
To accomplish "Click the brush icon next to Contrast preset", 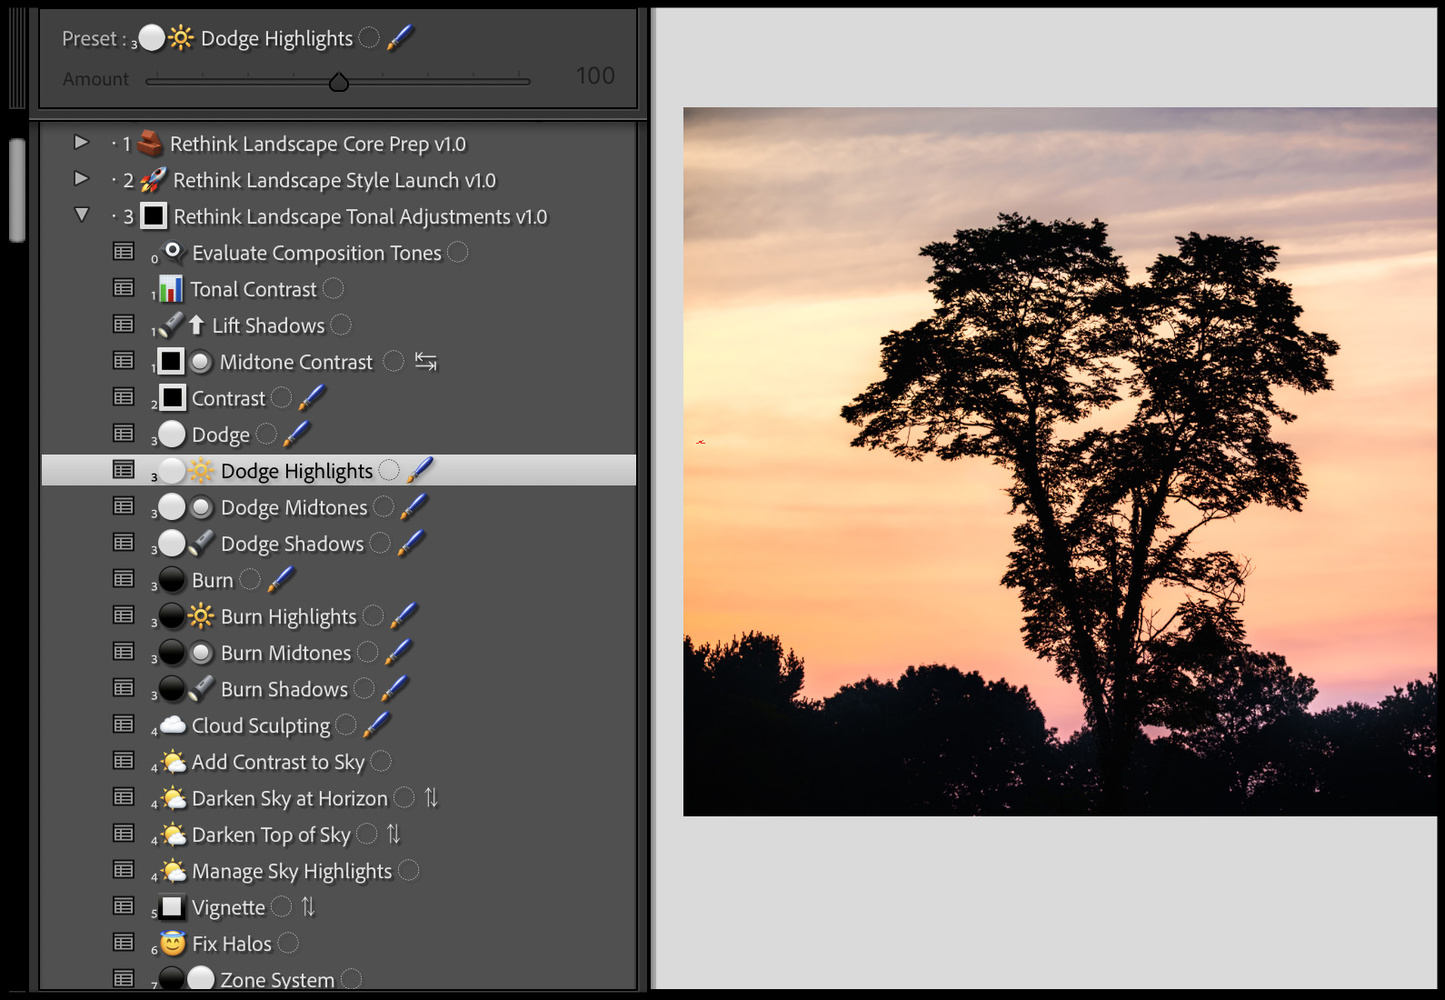I will (x=312, y=398).
